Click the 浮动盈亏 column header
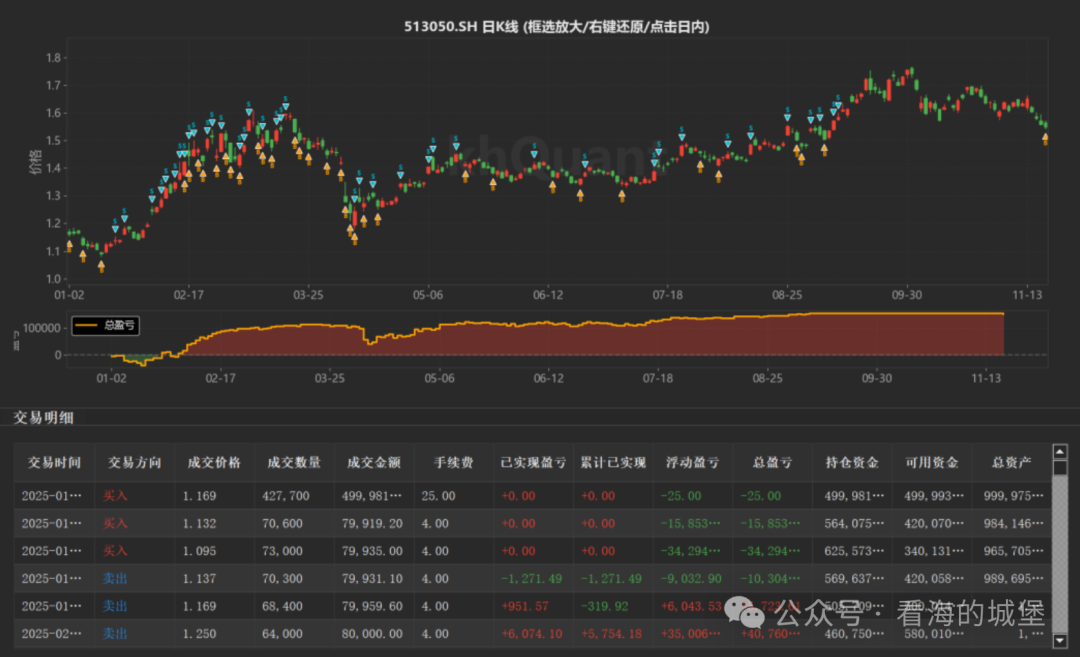Screen dimensions: 1080x657 pos(692,463)
